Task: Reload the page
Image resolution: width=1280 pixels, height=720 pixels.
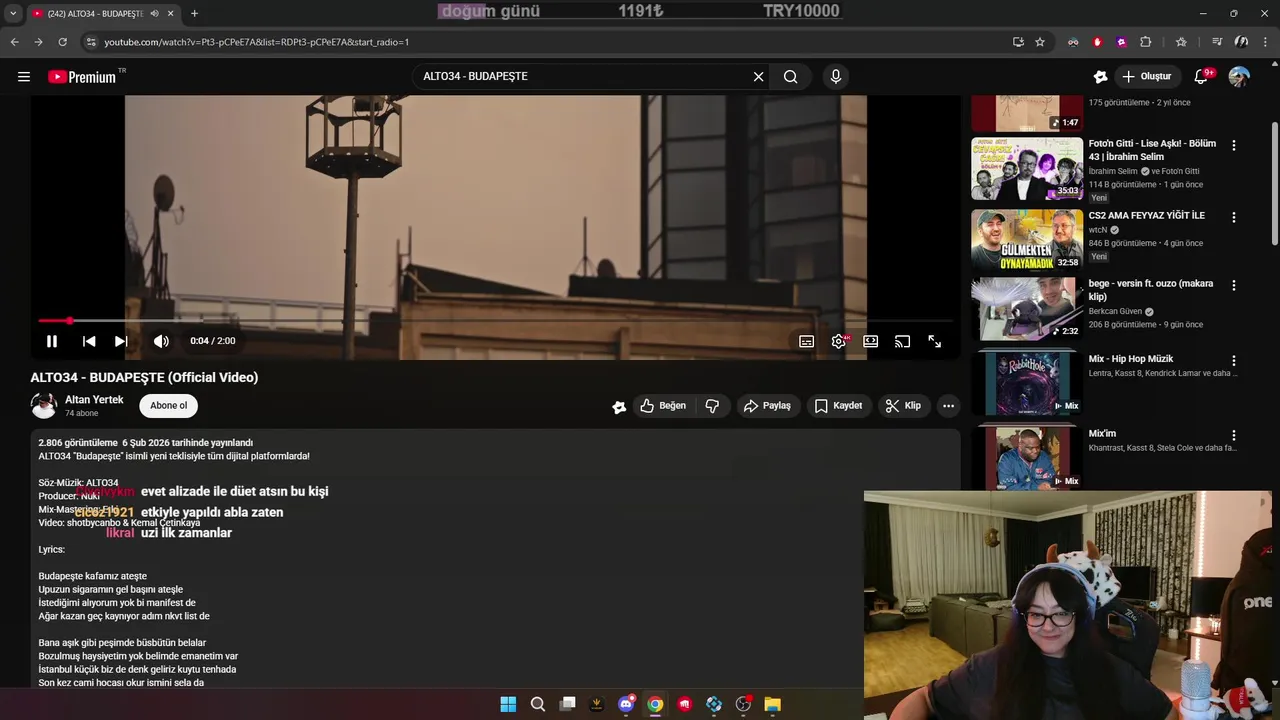Action: (62, 42)
